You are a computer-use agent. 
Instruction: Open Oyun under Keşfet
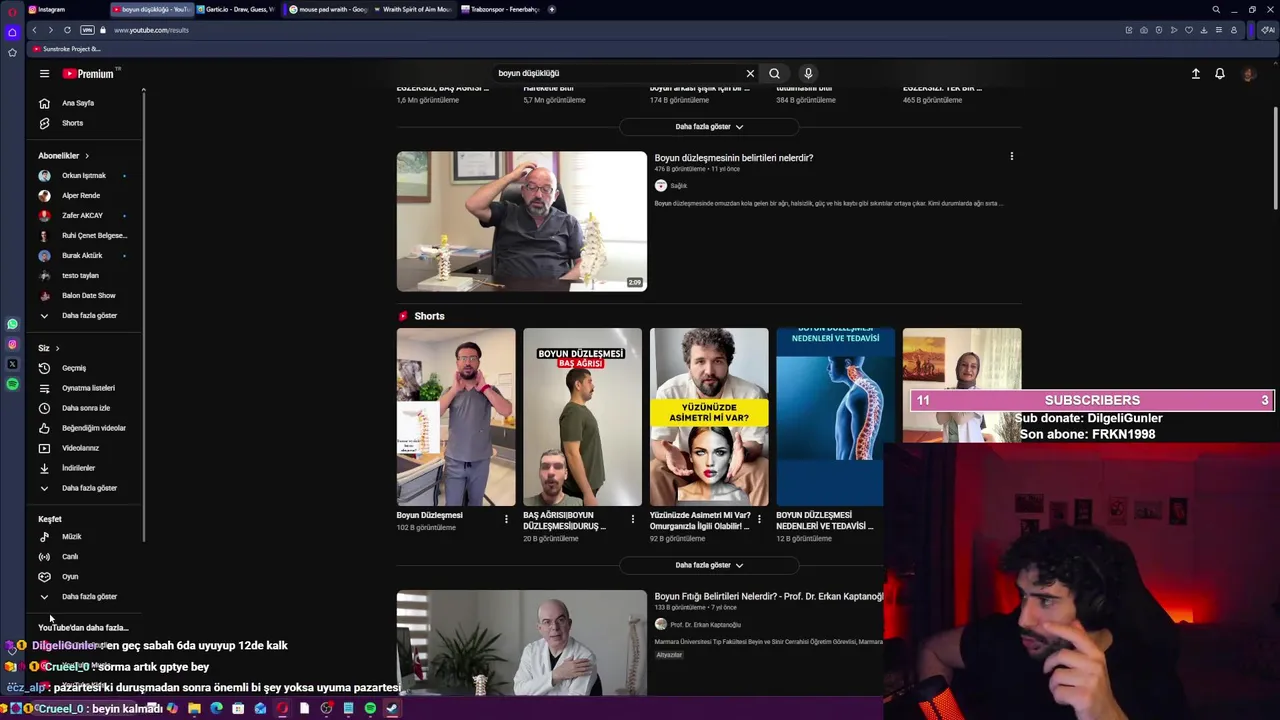click(x=70, y=577)
